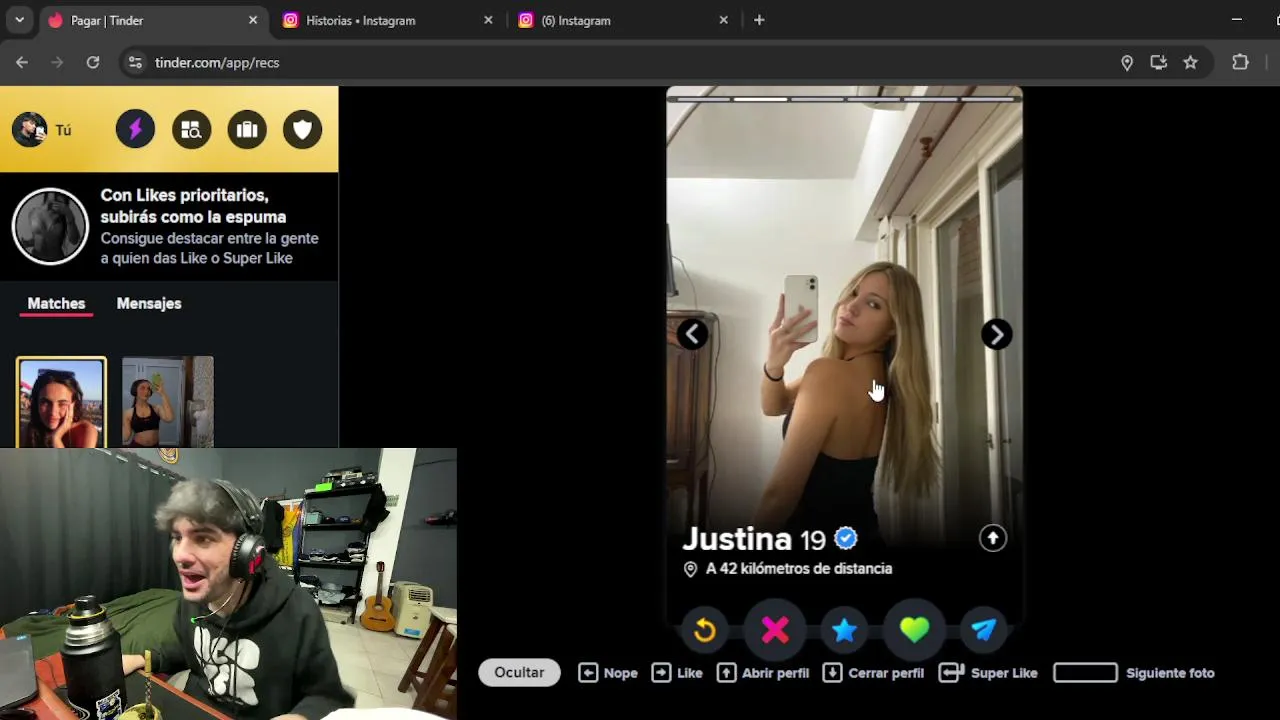
Task: Open the second match thumbnail
Action: coord(168,402)
